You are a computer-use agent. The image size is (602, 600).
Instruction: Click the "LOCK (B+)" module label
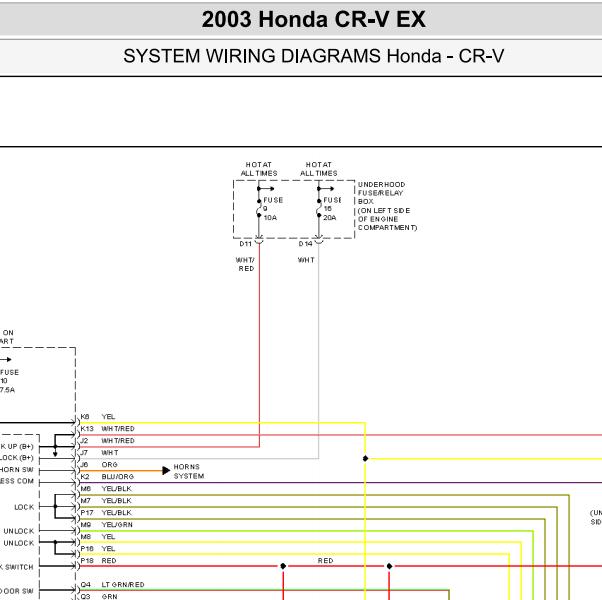click(17, 458)
